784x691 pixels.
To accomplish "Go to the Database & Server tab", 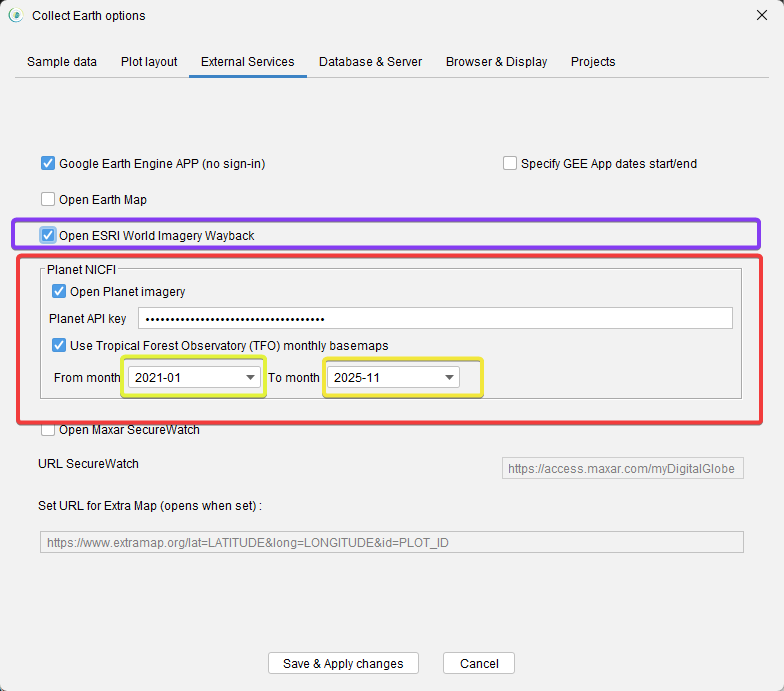I will pos(370,62).
